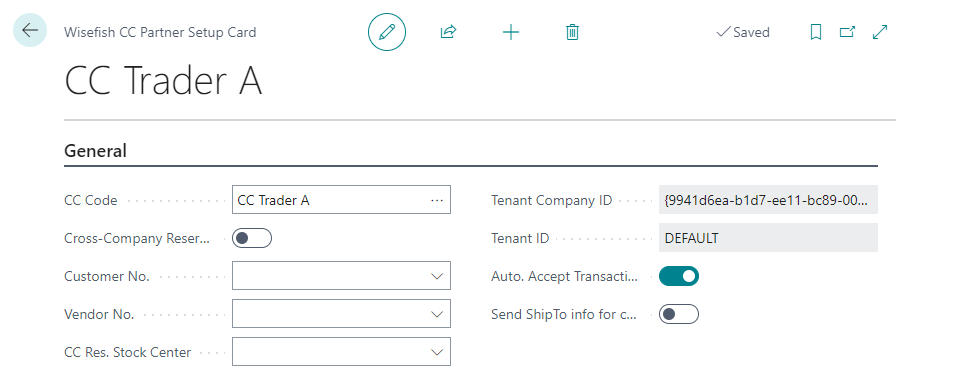The height and width of the screenshot is (379, 963).
Task: Expand page with diagonal arrows icon
Action: [x=880, y=32]
